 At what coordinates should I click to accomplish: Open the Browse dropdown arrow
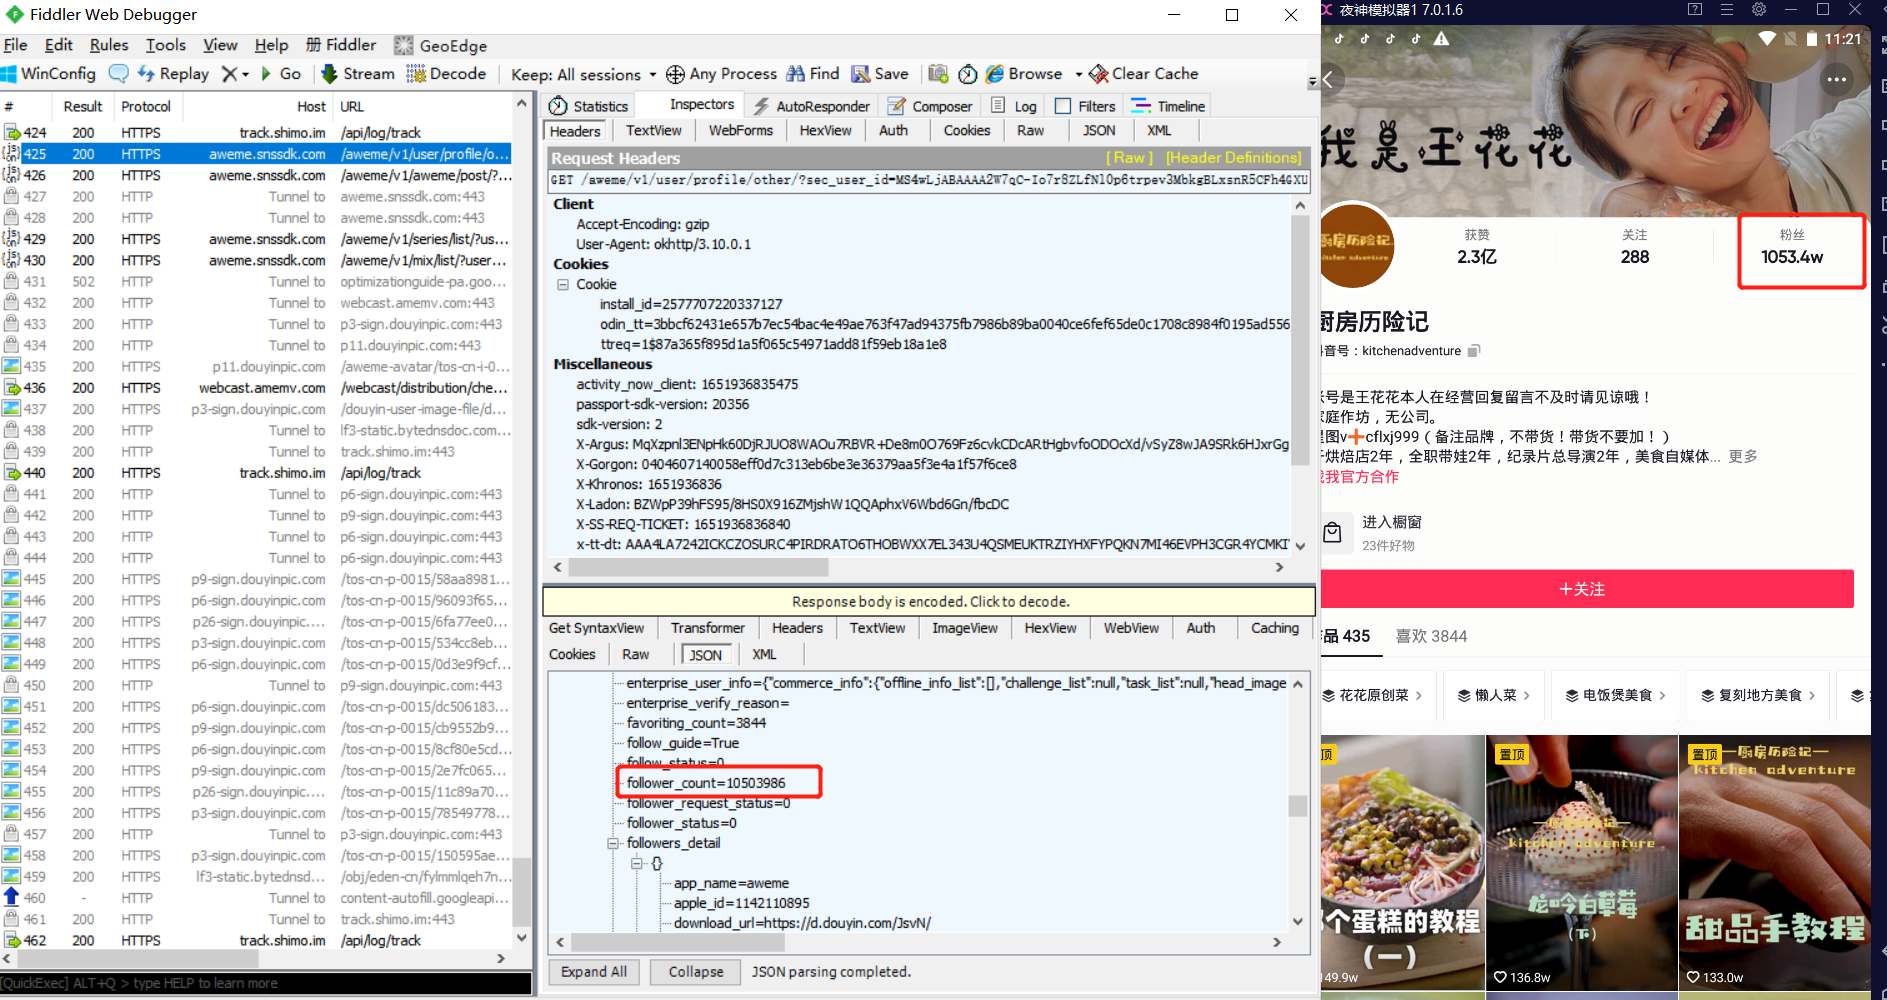coord(1078,74)
